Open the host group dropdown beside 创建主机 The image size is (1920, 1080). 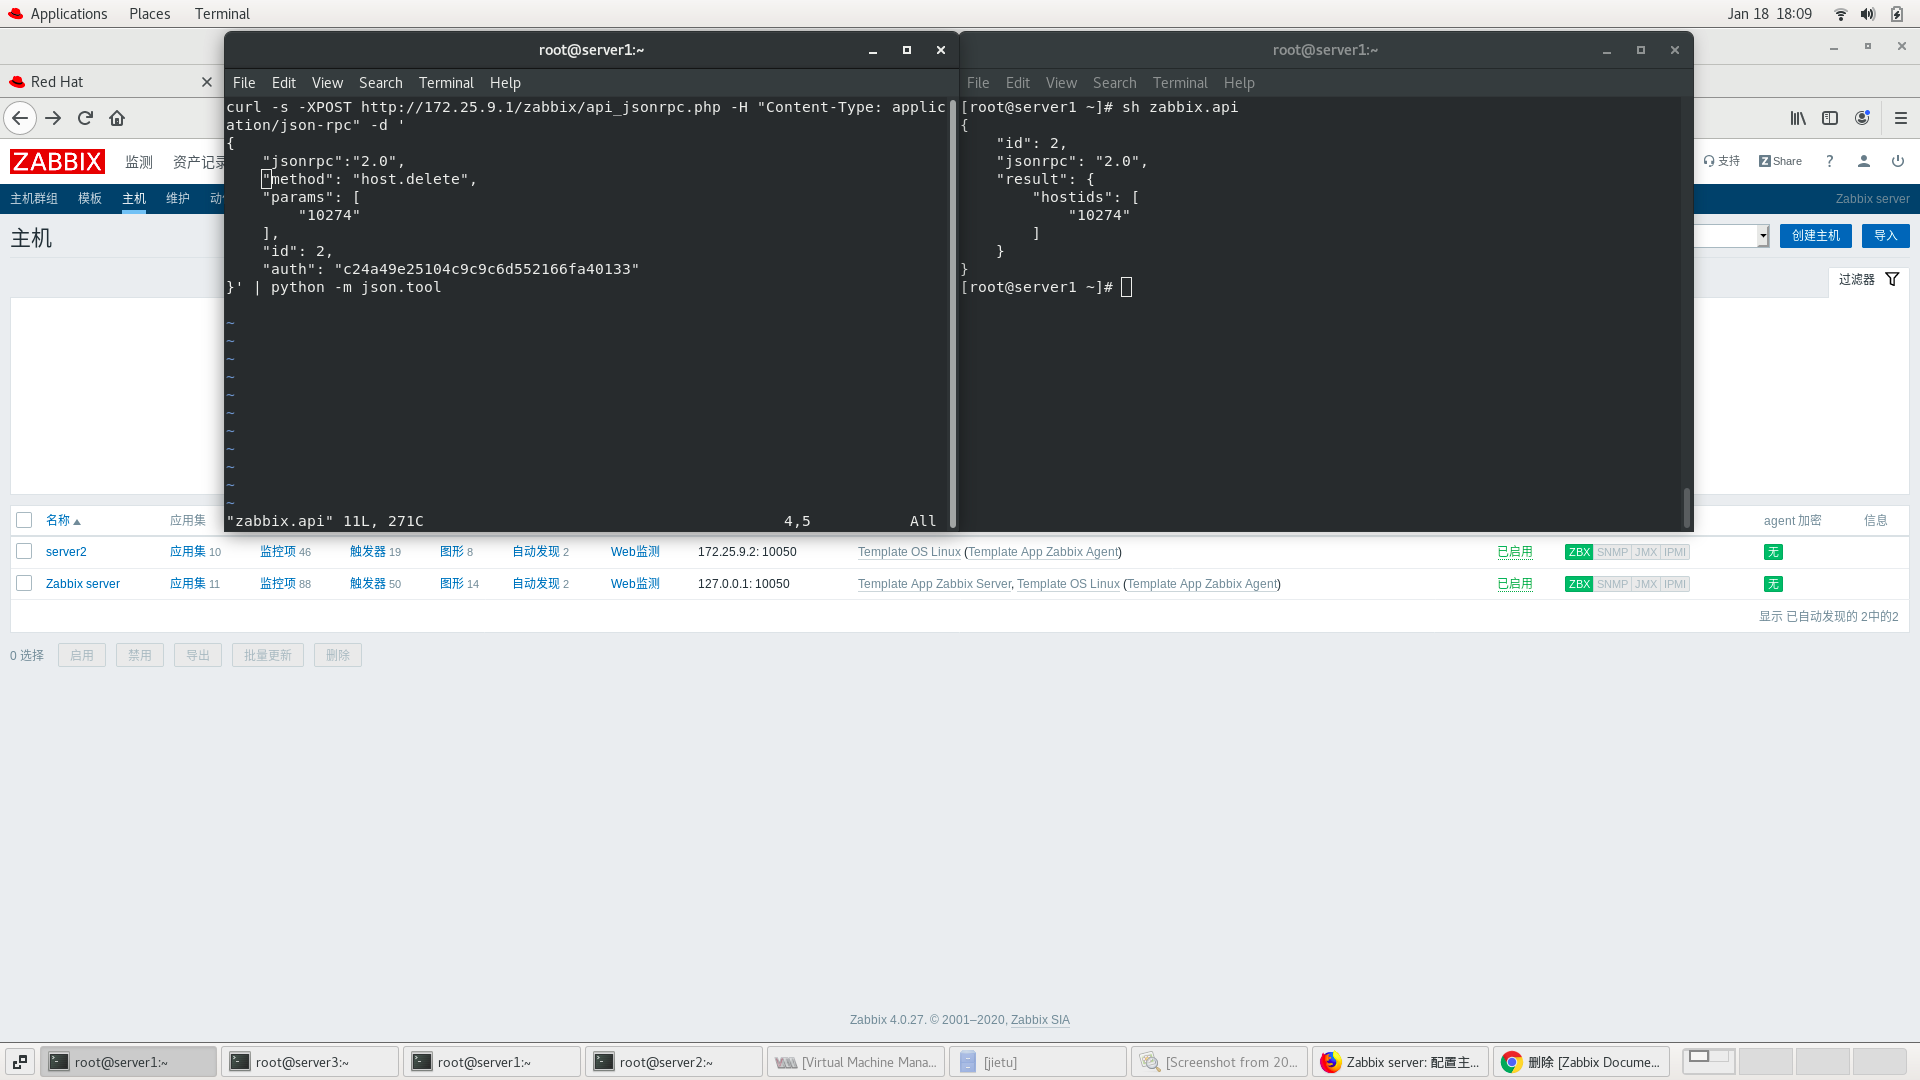tap(1762, 236)
